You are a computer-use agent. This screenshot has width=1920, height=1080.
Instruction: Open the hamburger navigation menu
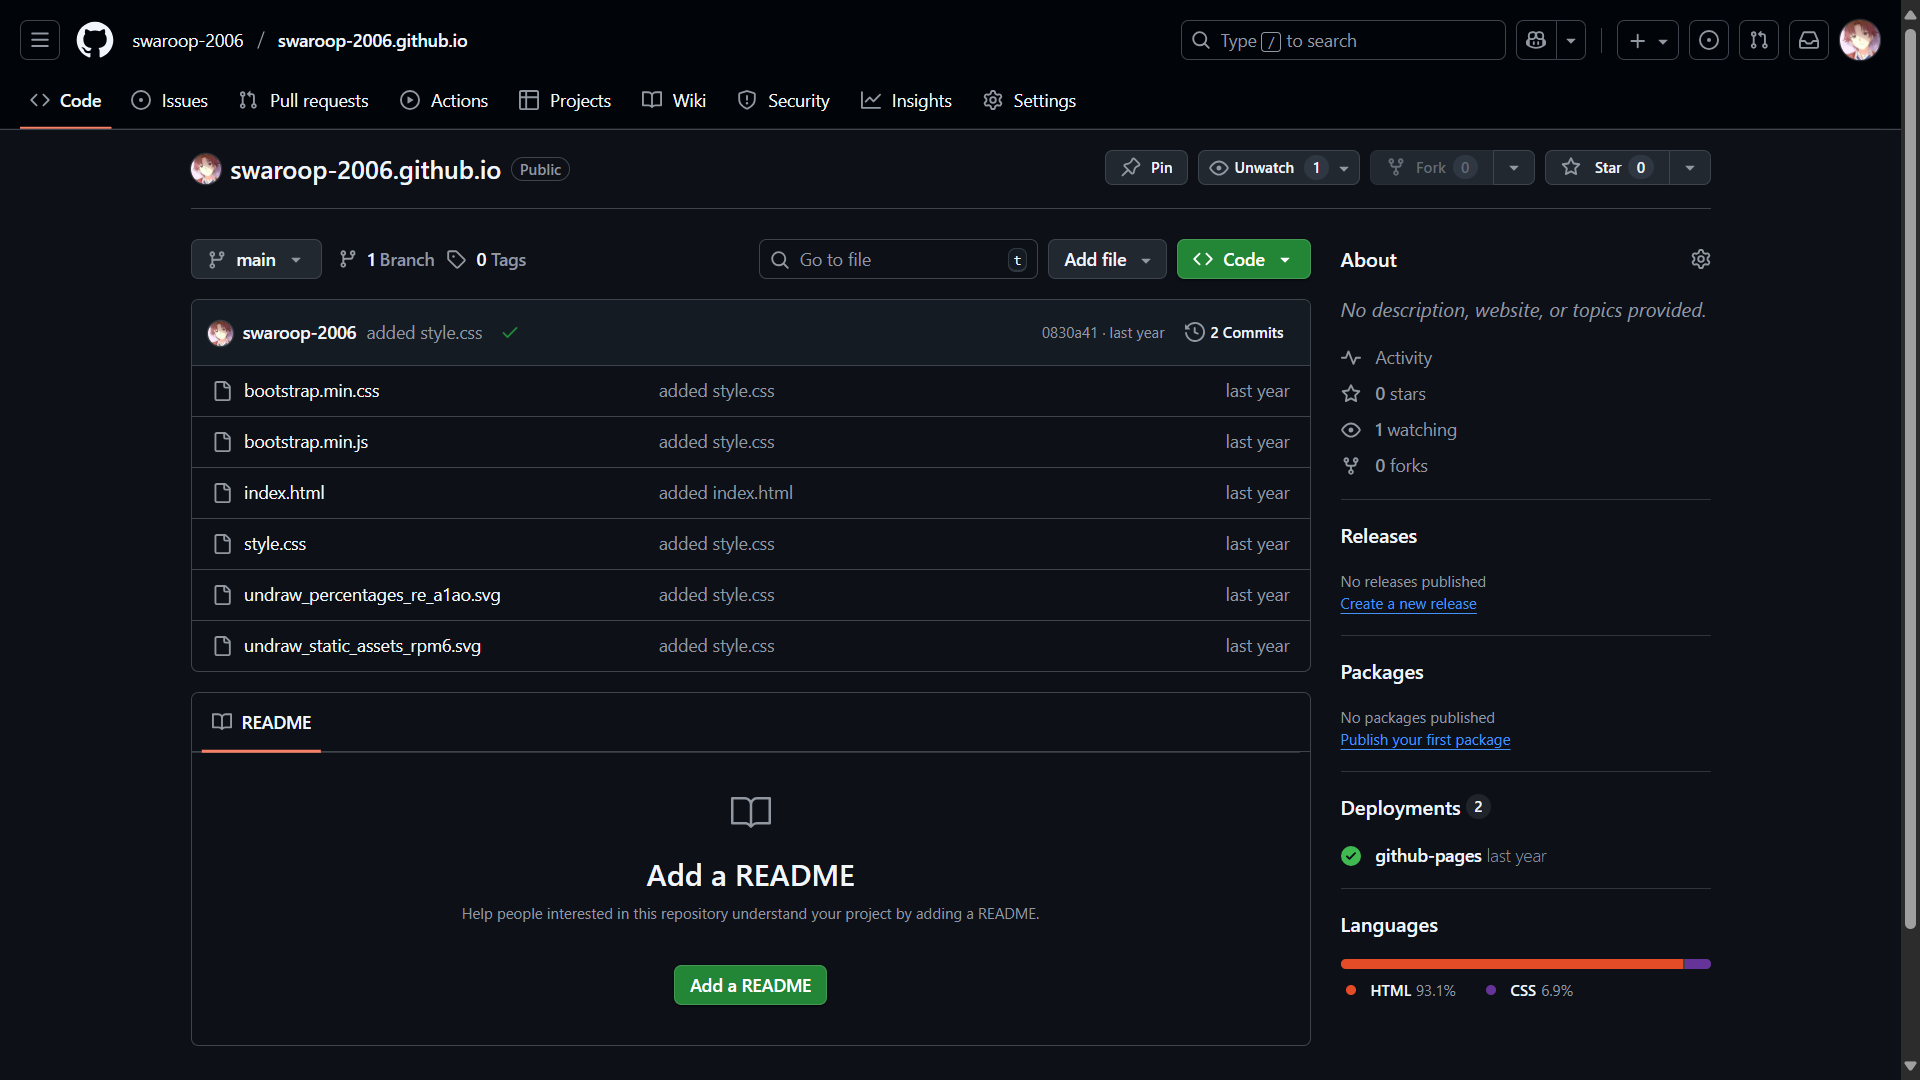(x=40, y=41)
